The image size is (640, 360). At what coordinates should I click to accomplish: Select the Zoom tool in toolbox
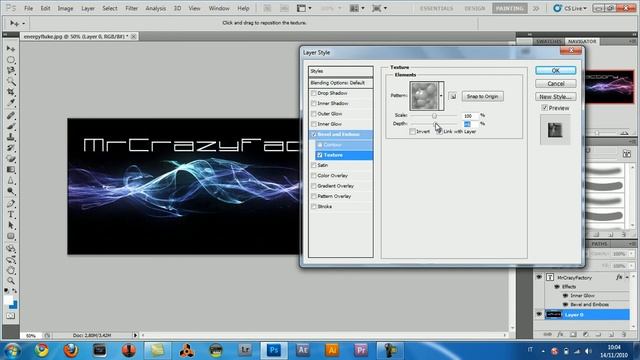pyautogui.click(x=11, y=281)
